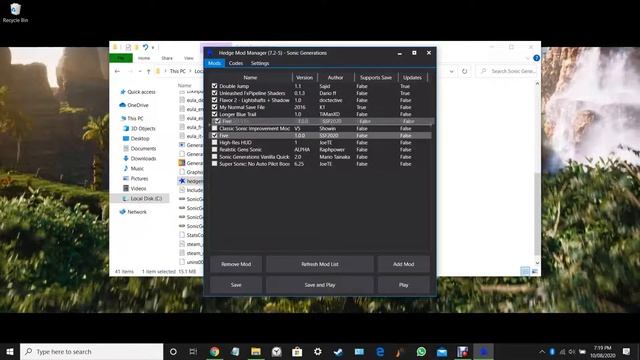Enable Classic Sonic Improvement Mod checkbox
Viewport: 640px width, 360px height.
(x=215, y=129)
